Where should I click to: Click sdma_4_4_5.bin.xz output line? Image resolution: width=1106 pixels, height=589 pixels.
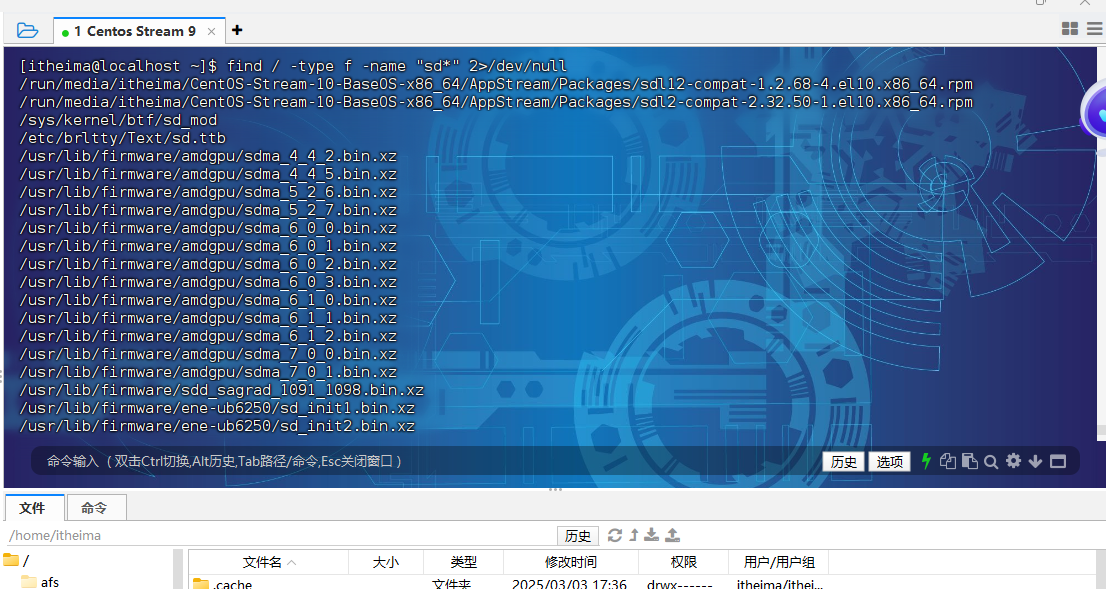(x=208, y=174)
